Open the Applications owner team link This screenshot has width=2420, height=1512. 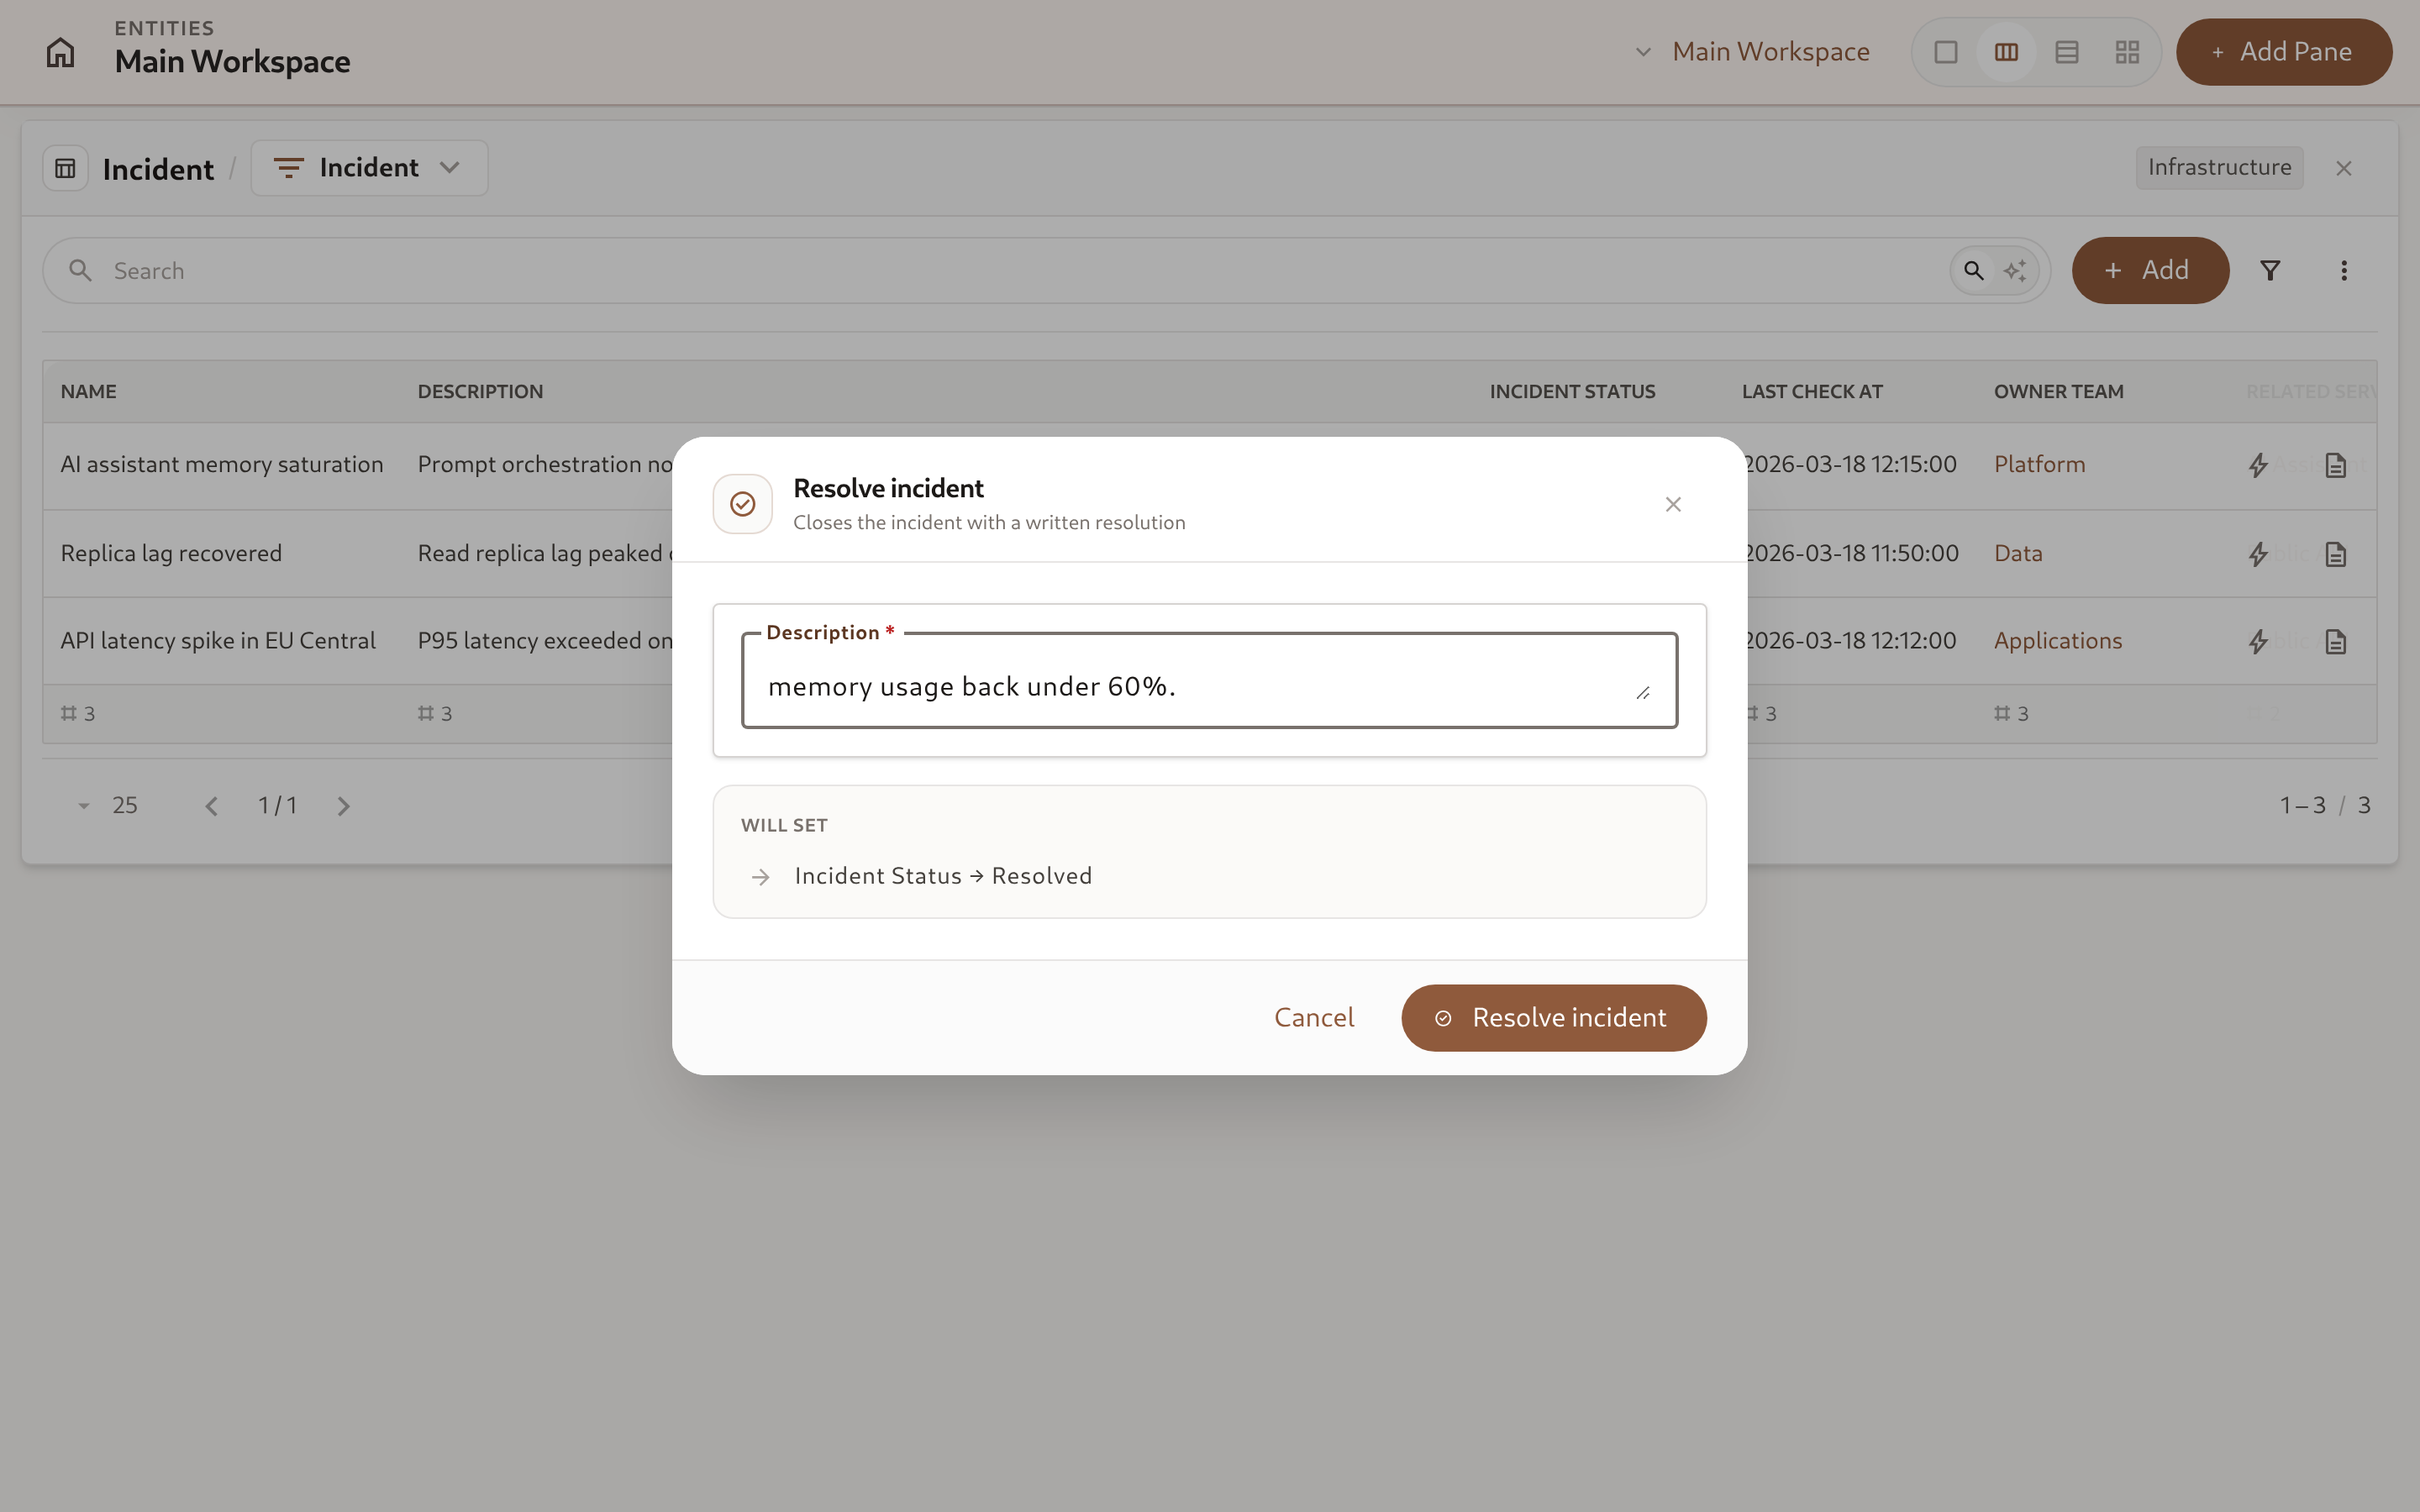coord(2057,641)
